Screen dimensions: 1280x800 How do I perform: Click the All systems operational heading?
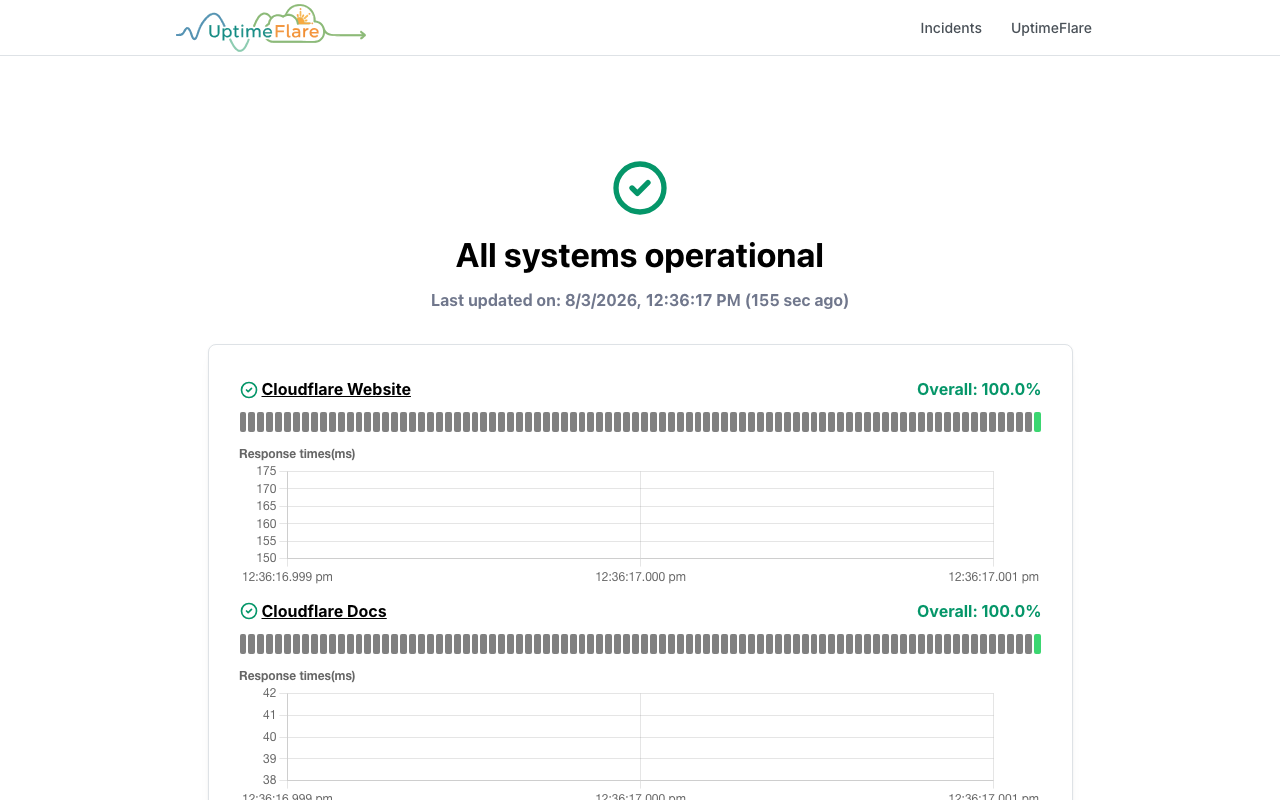coord(640,256)
